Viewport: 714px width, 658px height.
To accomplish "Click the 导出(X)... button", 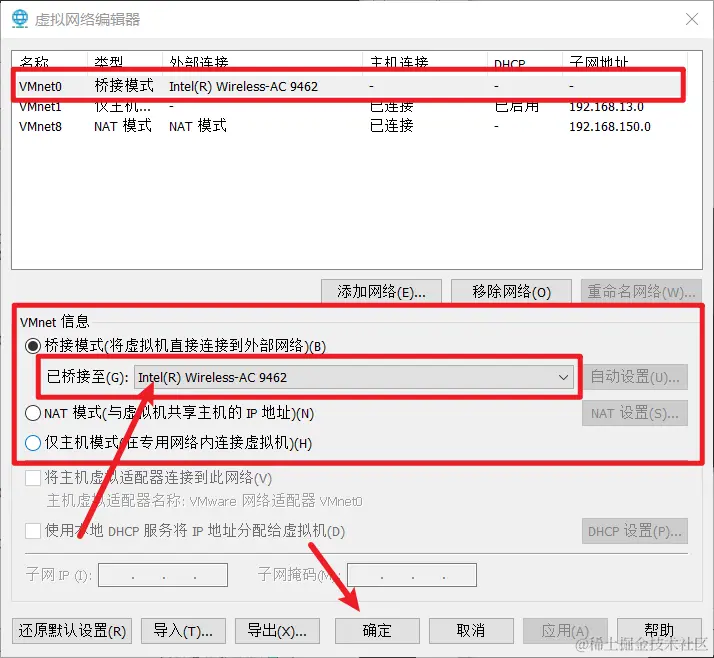I will [x=277, y=631].
